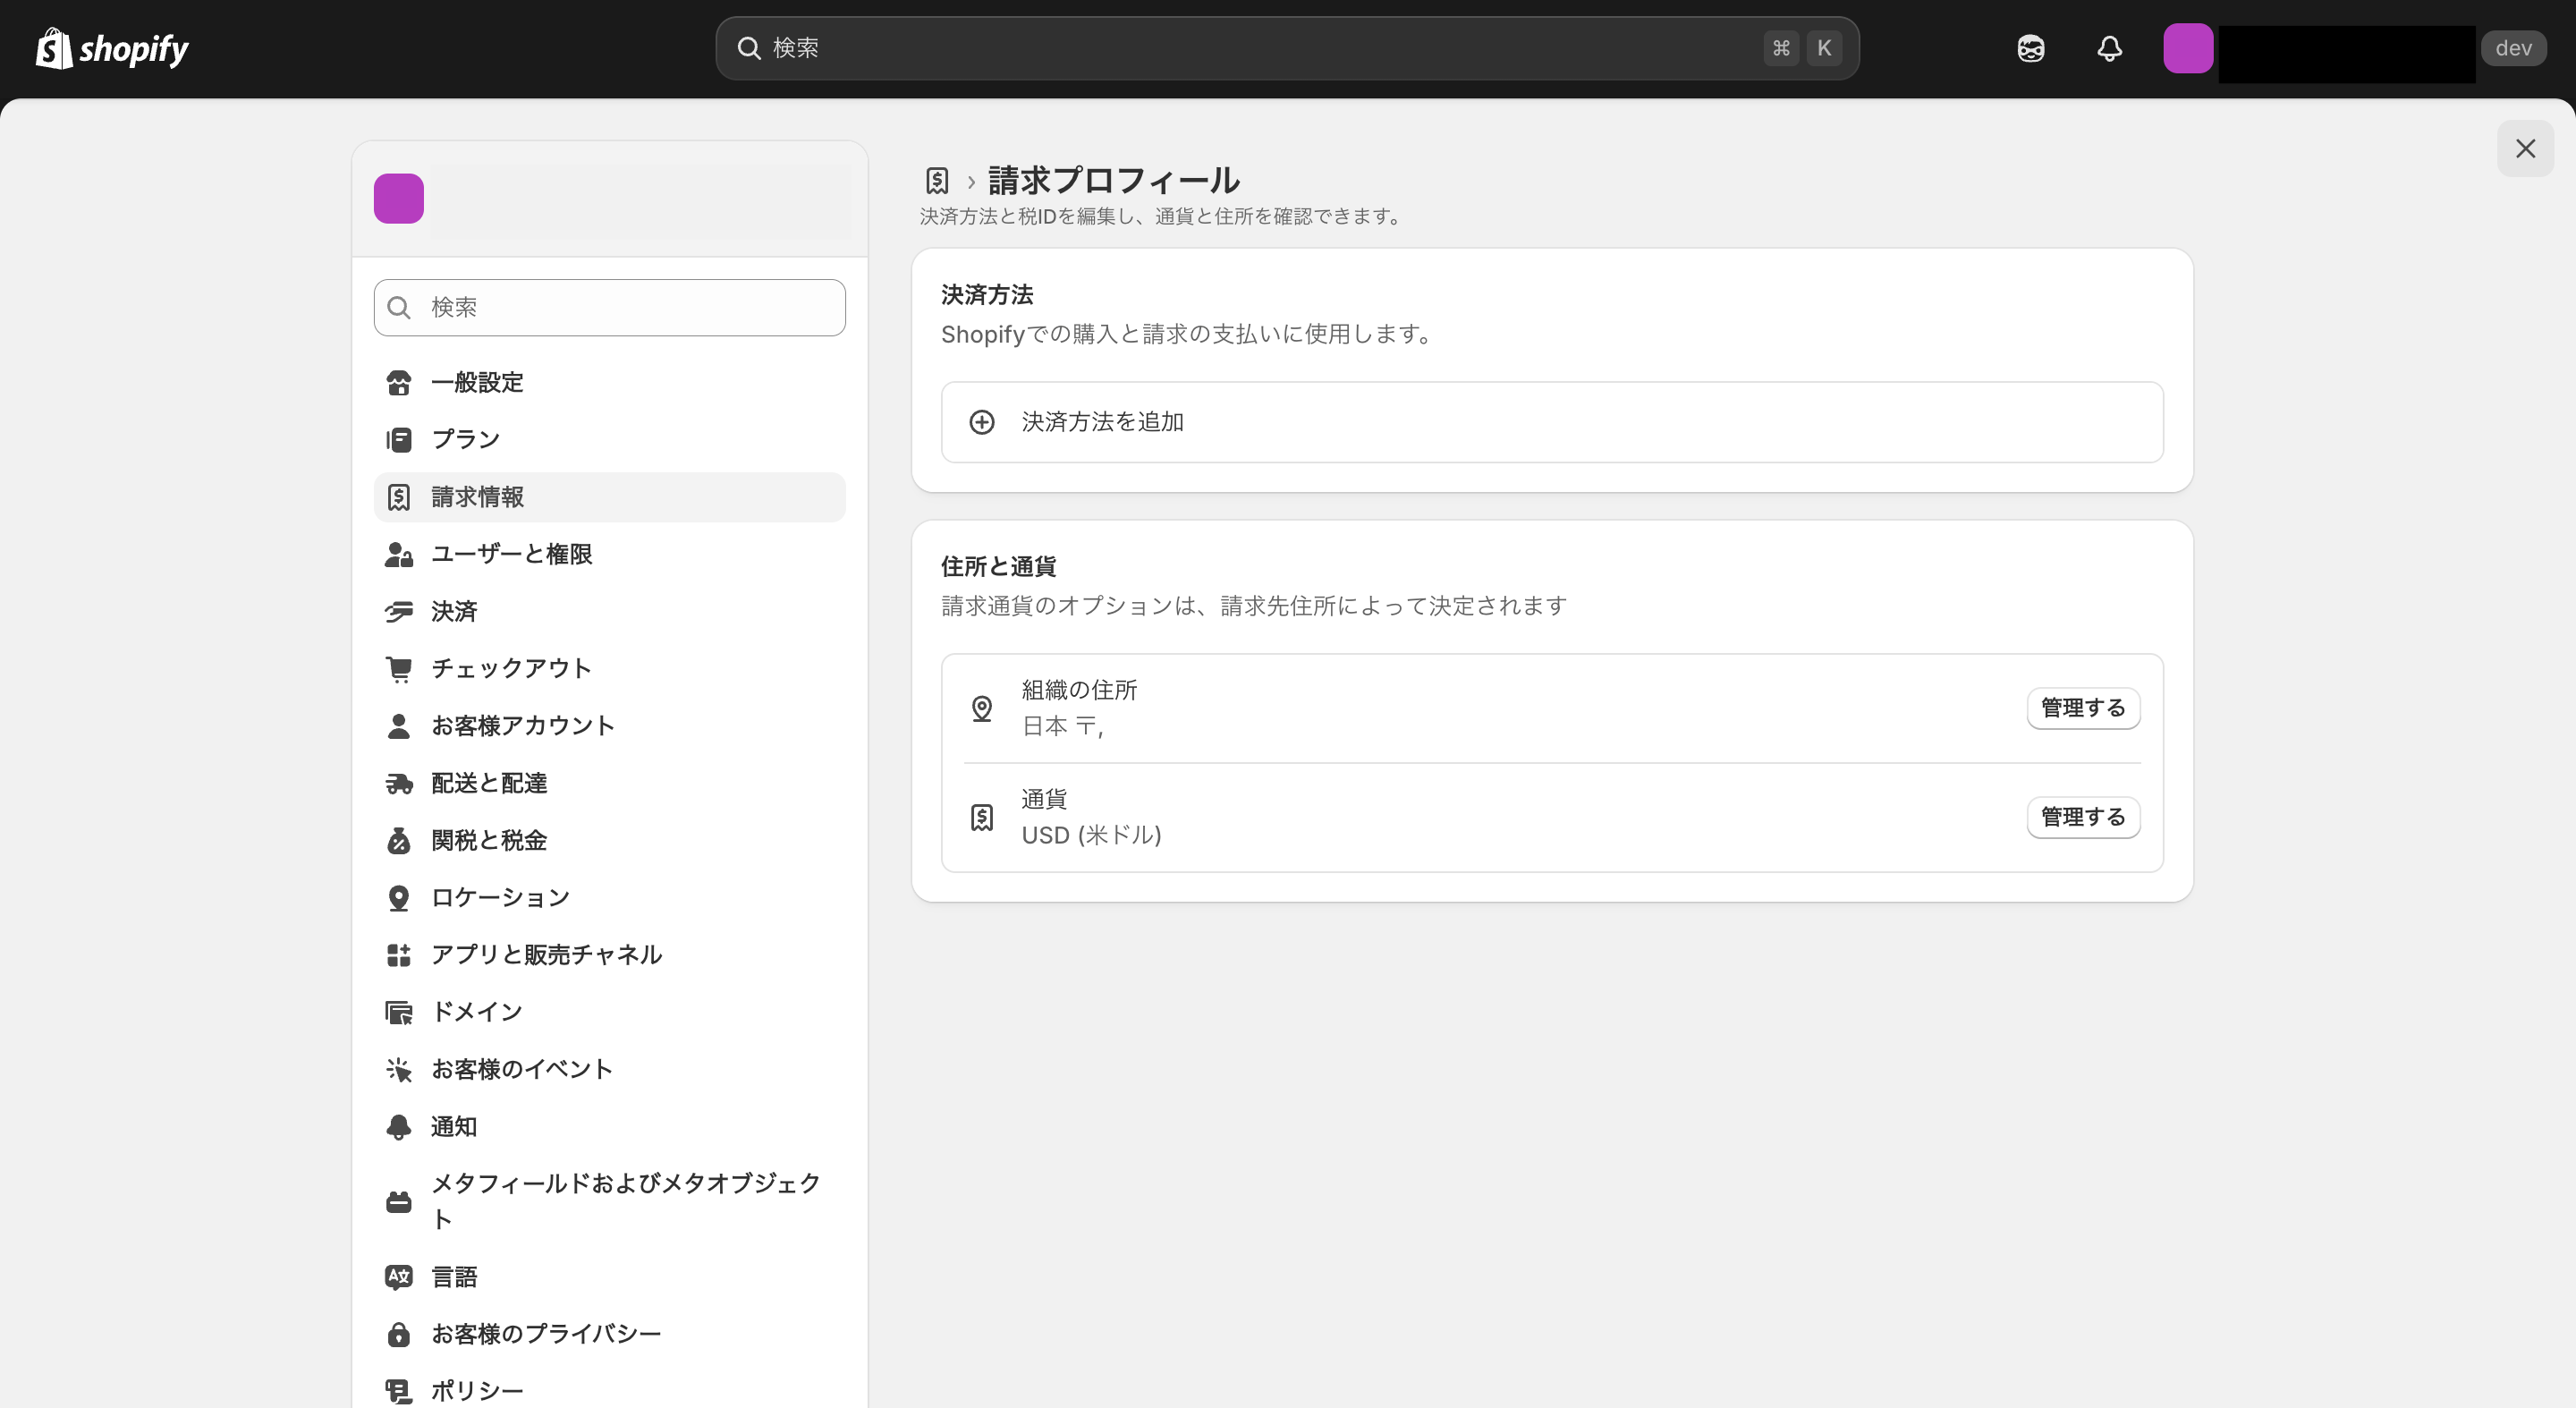2576x1408 pixels.
Task: Click the dev assistant icon in top bar
Action: click(2030, 47)
